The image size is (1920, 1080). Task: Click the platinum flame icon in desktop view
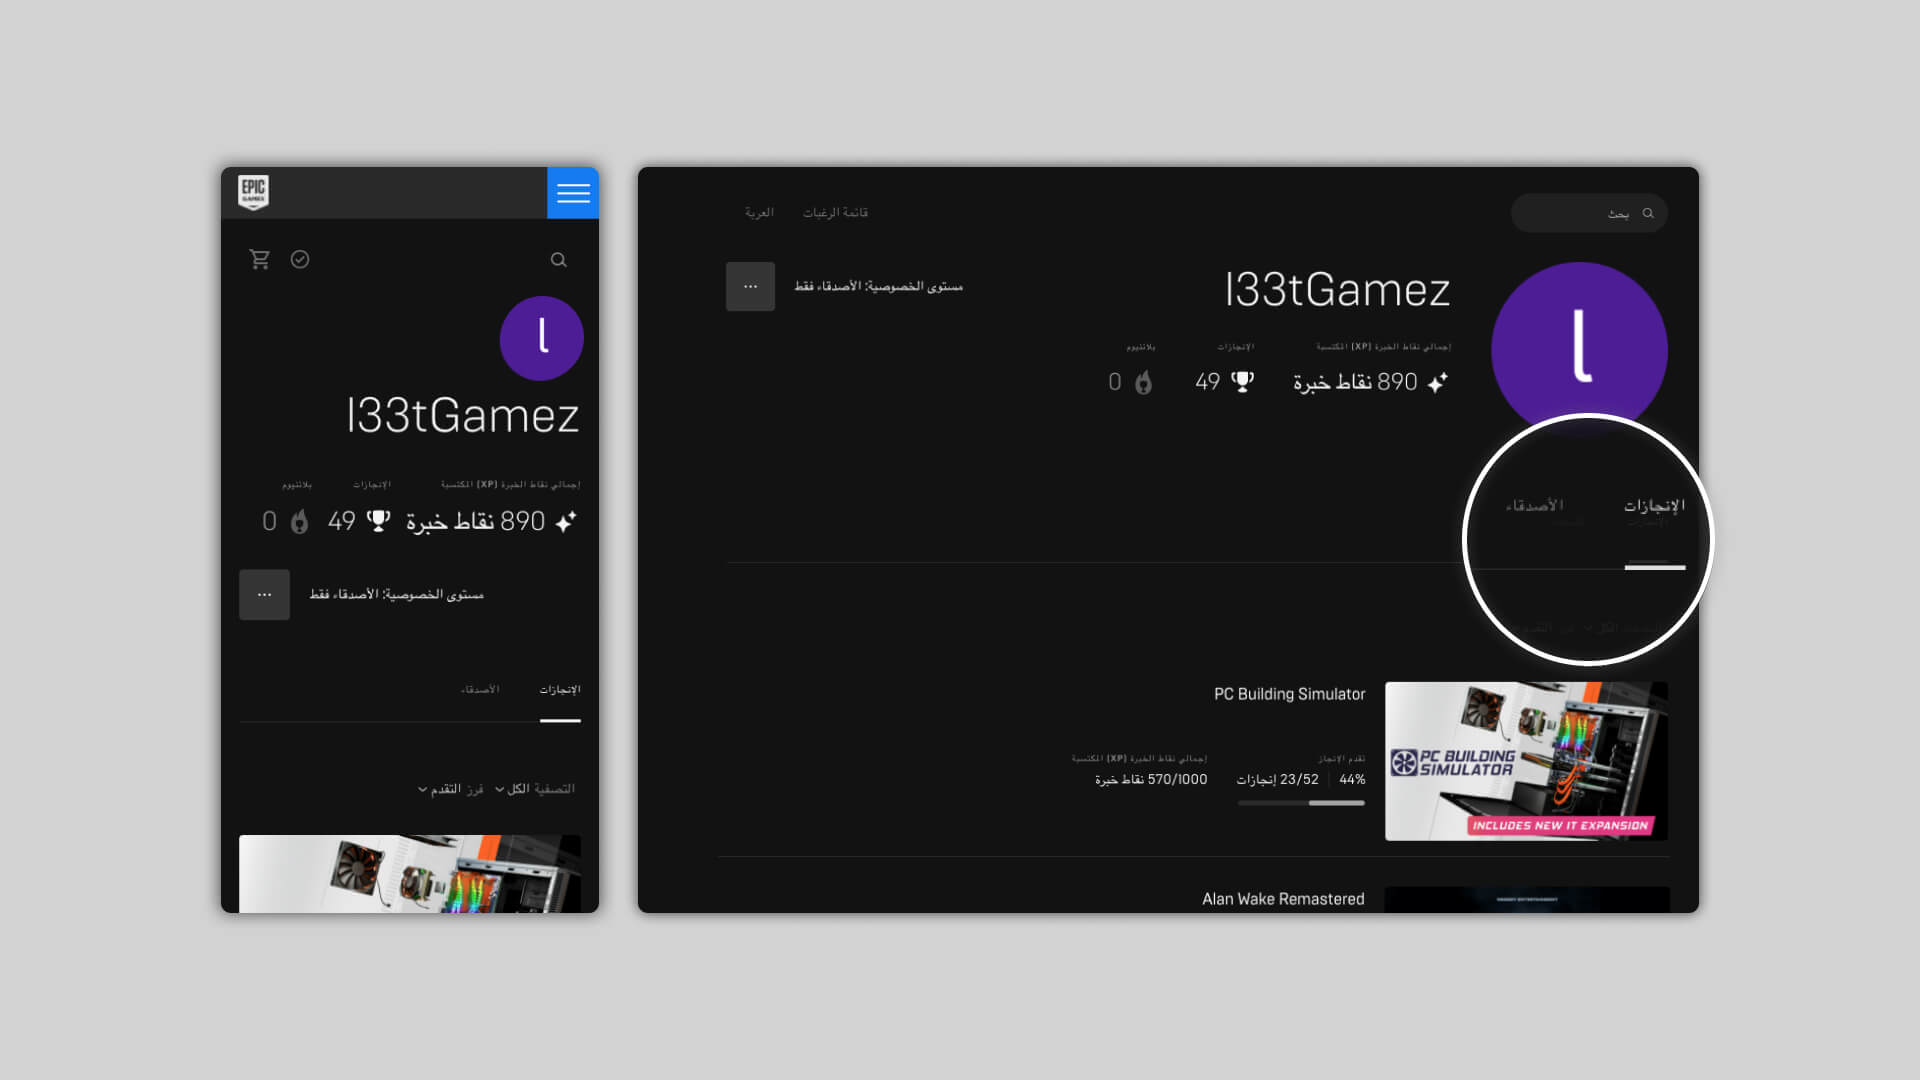[x=1144, y=382]
